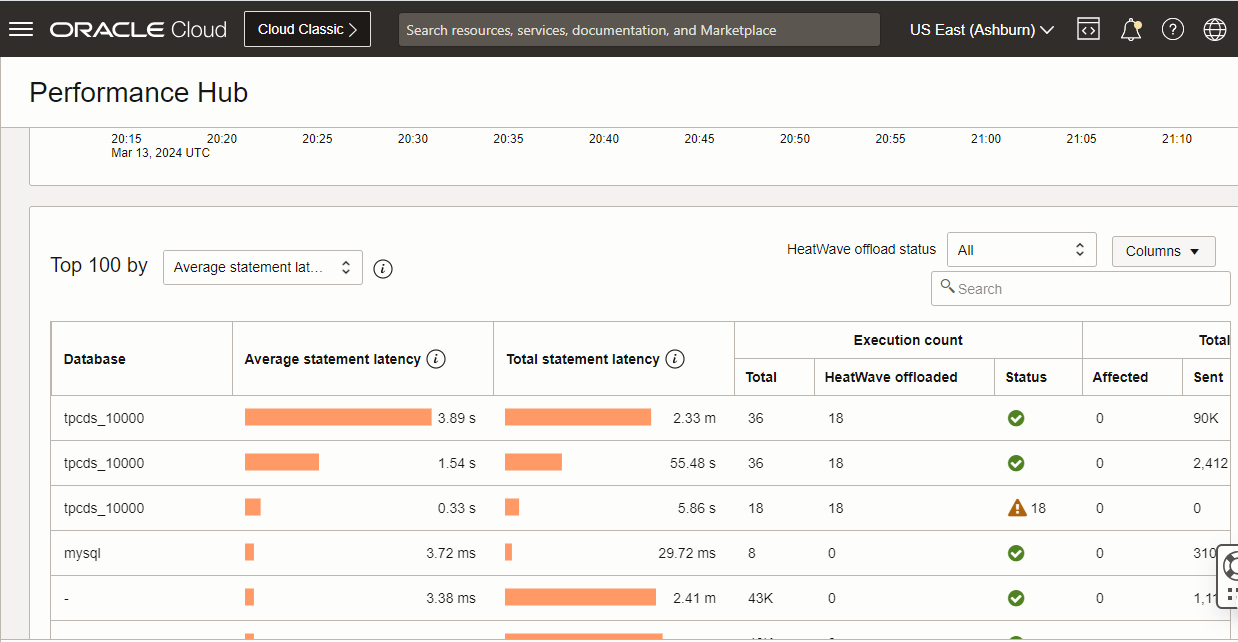Change HeatWave offload status from All
The width and height of the screenshot is (1238, 642).
click(1021, 249)
